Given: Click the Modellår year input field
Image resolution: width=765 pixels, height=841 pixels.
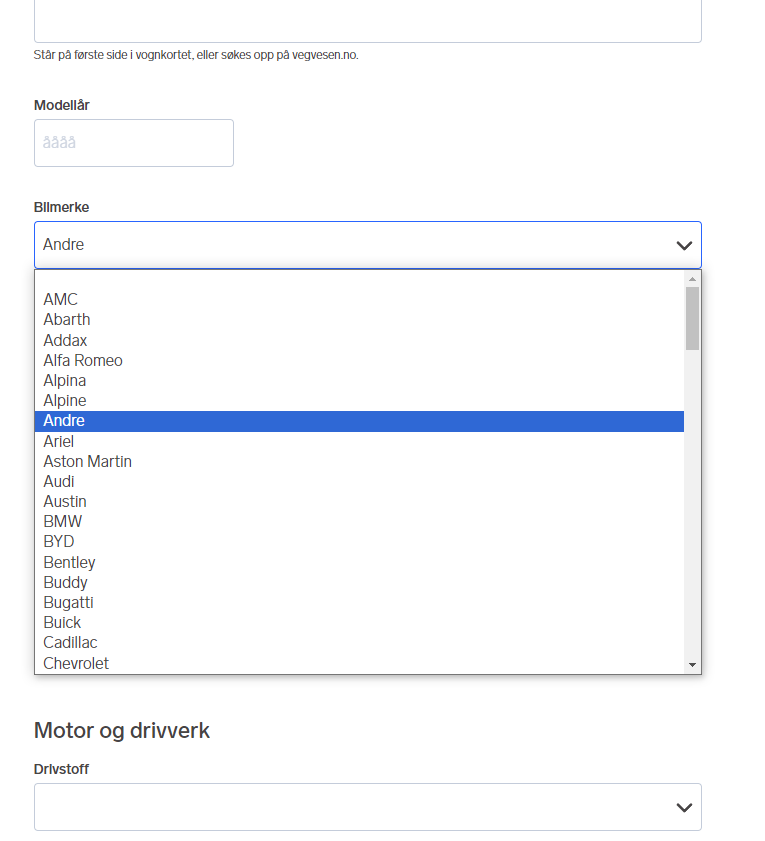Looking at the screenshot, I should [134, 143].
